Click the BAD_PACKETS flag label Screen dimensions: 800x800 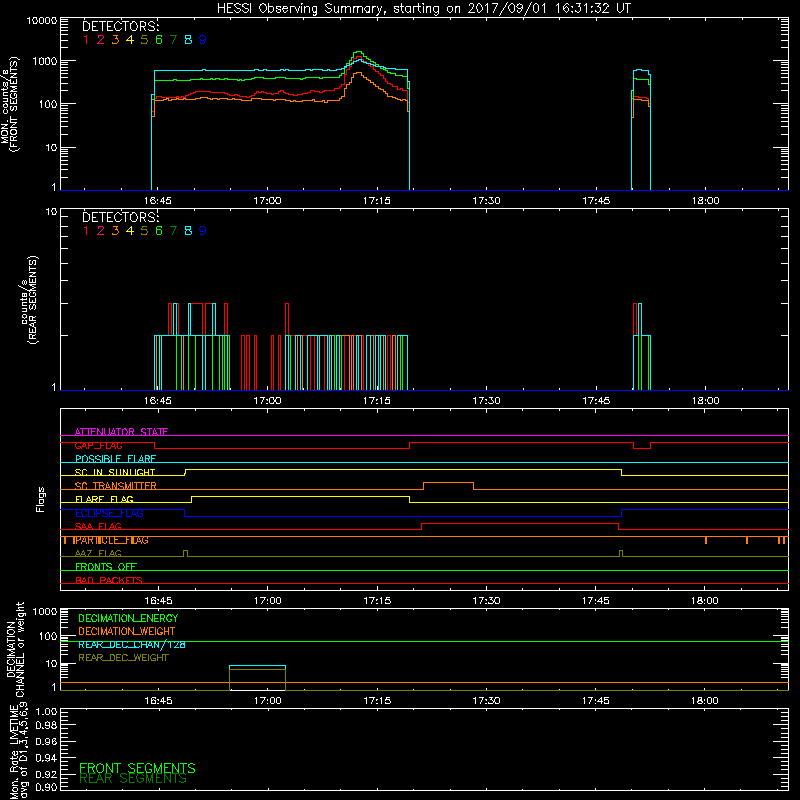[109, 580]
